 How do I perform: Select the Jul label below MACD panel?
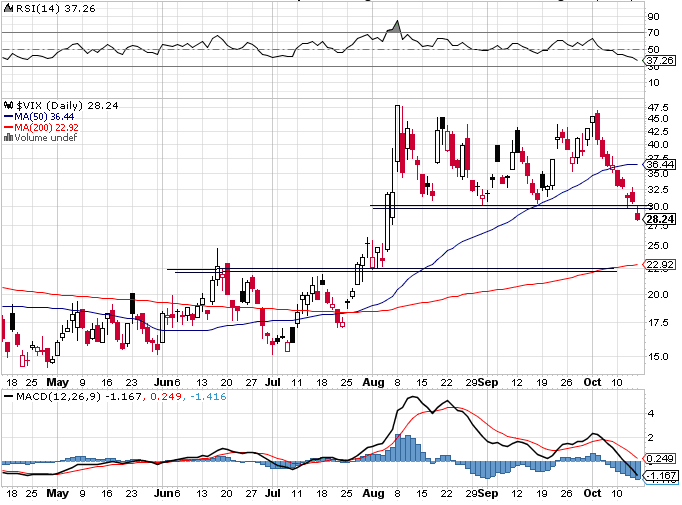pyautogui.click(x=273, y=493)
